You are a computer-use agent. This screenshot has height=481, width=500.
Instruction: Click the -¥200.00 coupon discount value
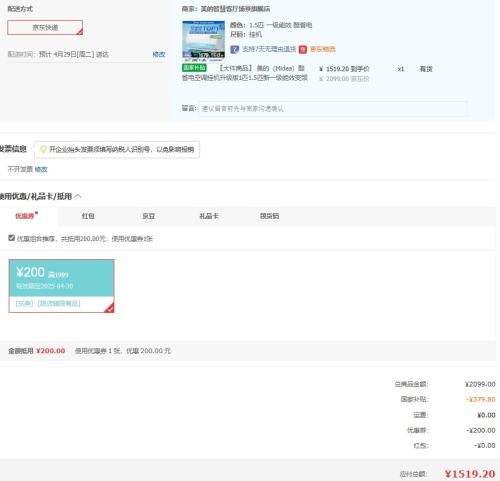[481, 430]
